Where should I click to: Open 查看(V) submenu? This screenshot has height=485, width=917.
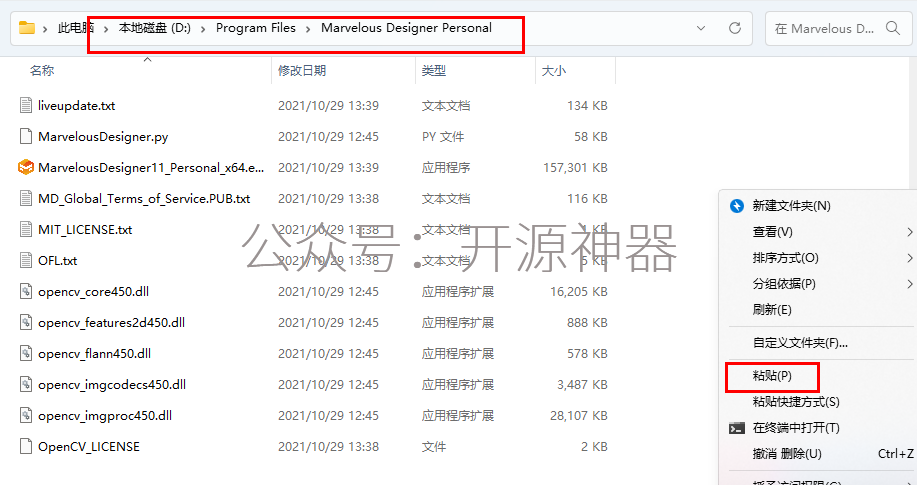(x=773, y=232)
